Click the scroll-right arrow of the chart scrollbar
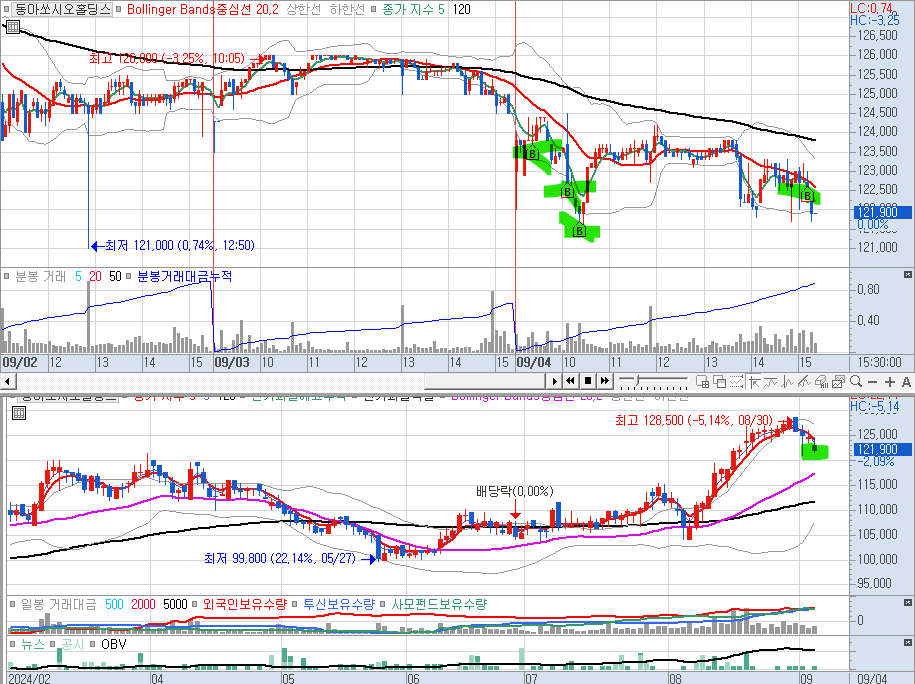 (554, 382)
